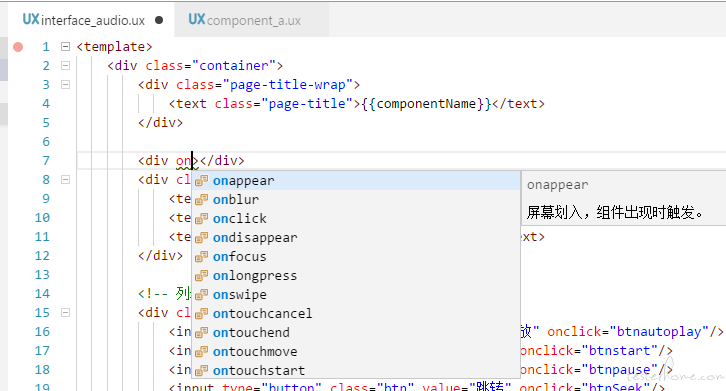Click the property icon beside onclick
726x391 pixels.
201,219
